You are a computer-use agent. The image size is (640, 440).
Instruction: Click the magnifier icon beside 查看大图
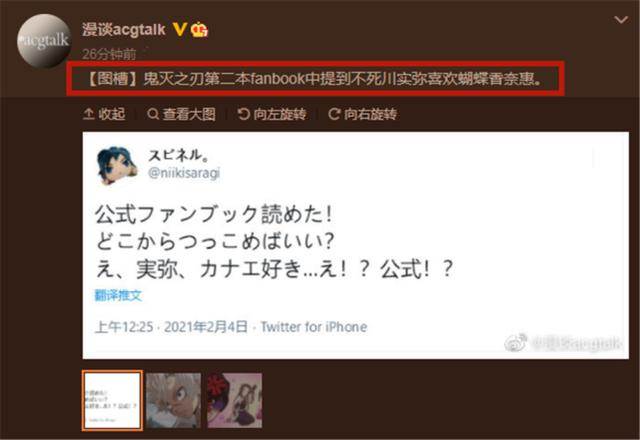pos(153,114)
